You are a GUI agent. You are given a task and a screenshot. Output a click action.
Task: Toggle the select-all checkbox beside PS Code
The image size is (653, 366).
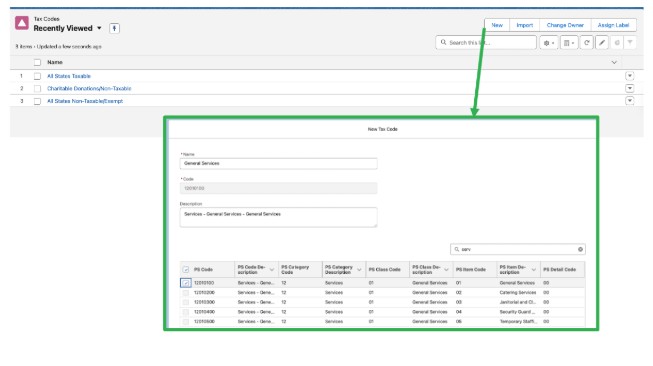(186, 269)
